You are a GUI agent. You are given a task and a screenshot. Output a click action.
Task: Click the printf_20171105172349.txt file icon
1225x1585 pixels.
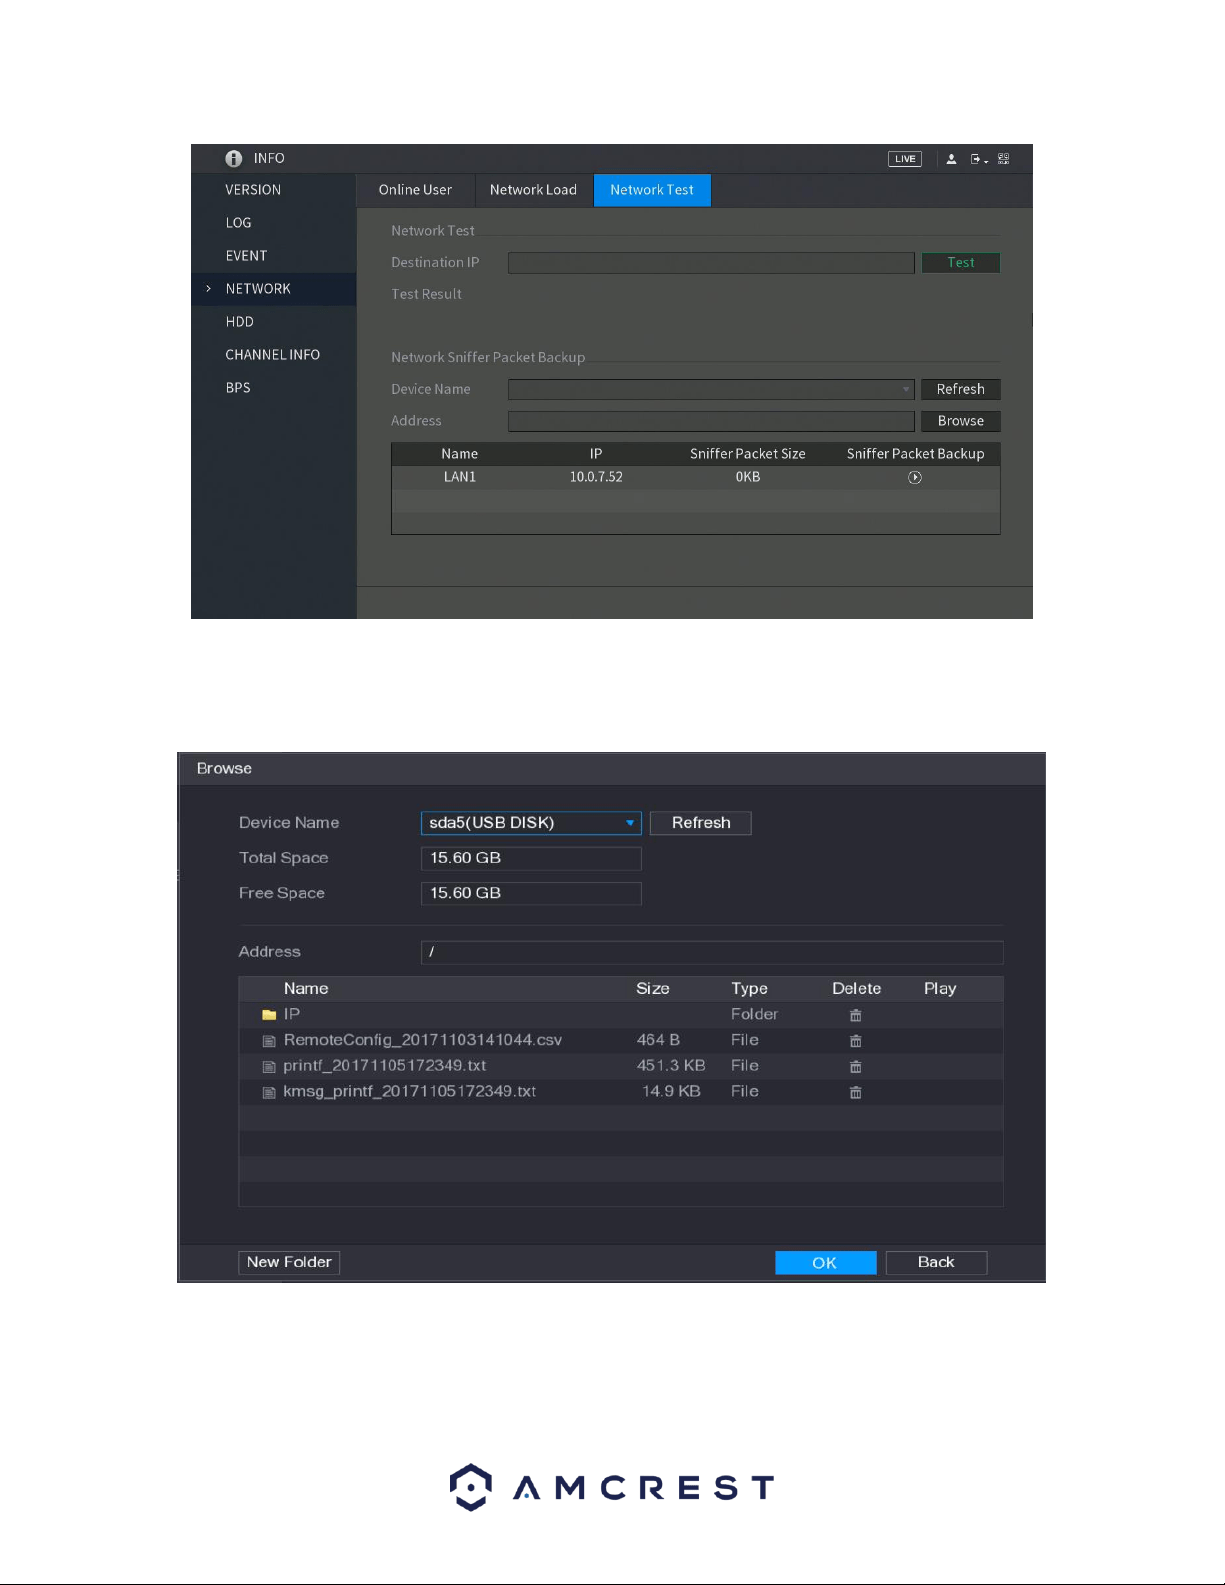click(x=269, y=1067)
